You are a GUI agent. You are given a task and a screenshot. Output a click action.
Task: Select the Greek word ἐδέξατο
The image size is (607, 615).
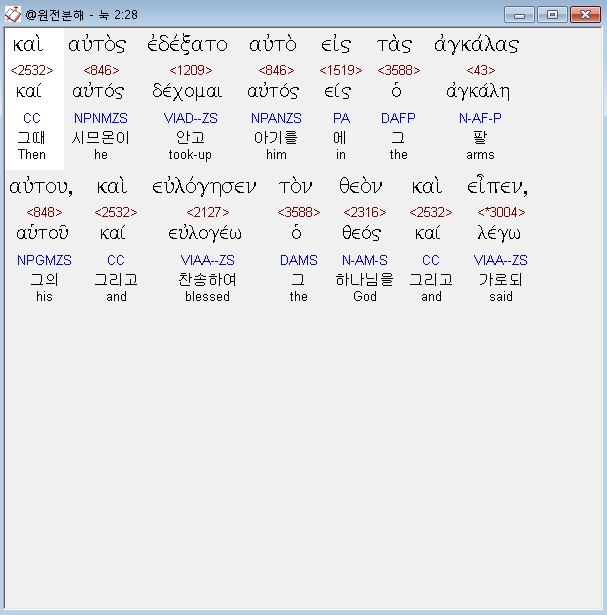click(x=187, y=44)
